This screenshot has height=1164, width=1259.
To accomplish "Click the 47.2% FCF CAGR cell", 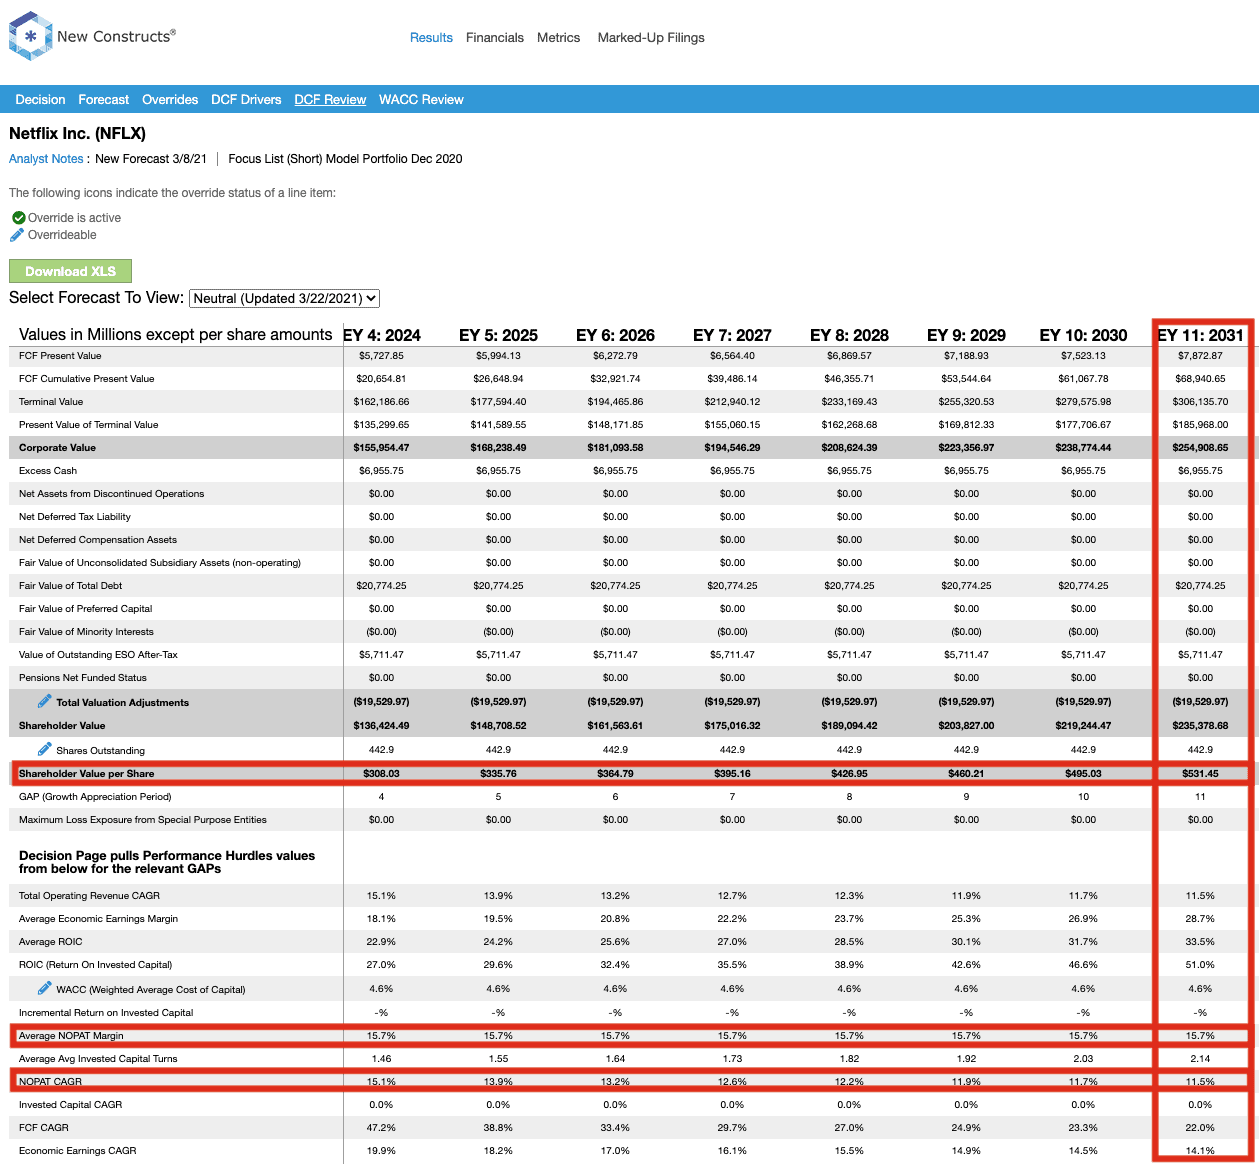I will coord(381,1128).
